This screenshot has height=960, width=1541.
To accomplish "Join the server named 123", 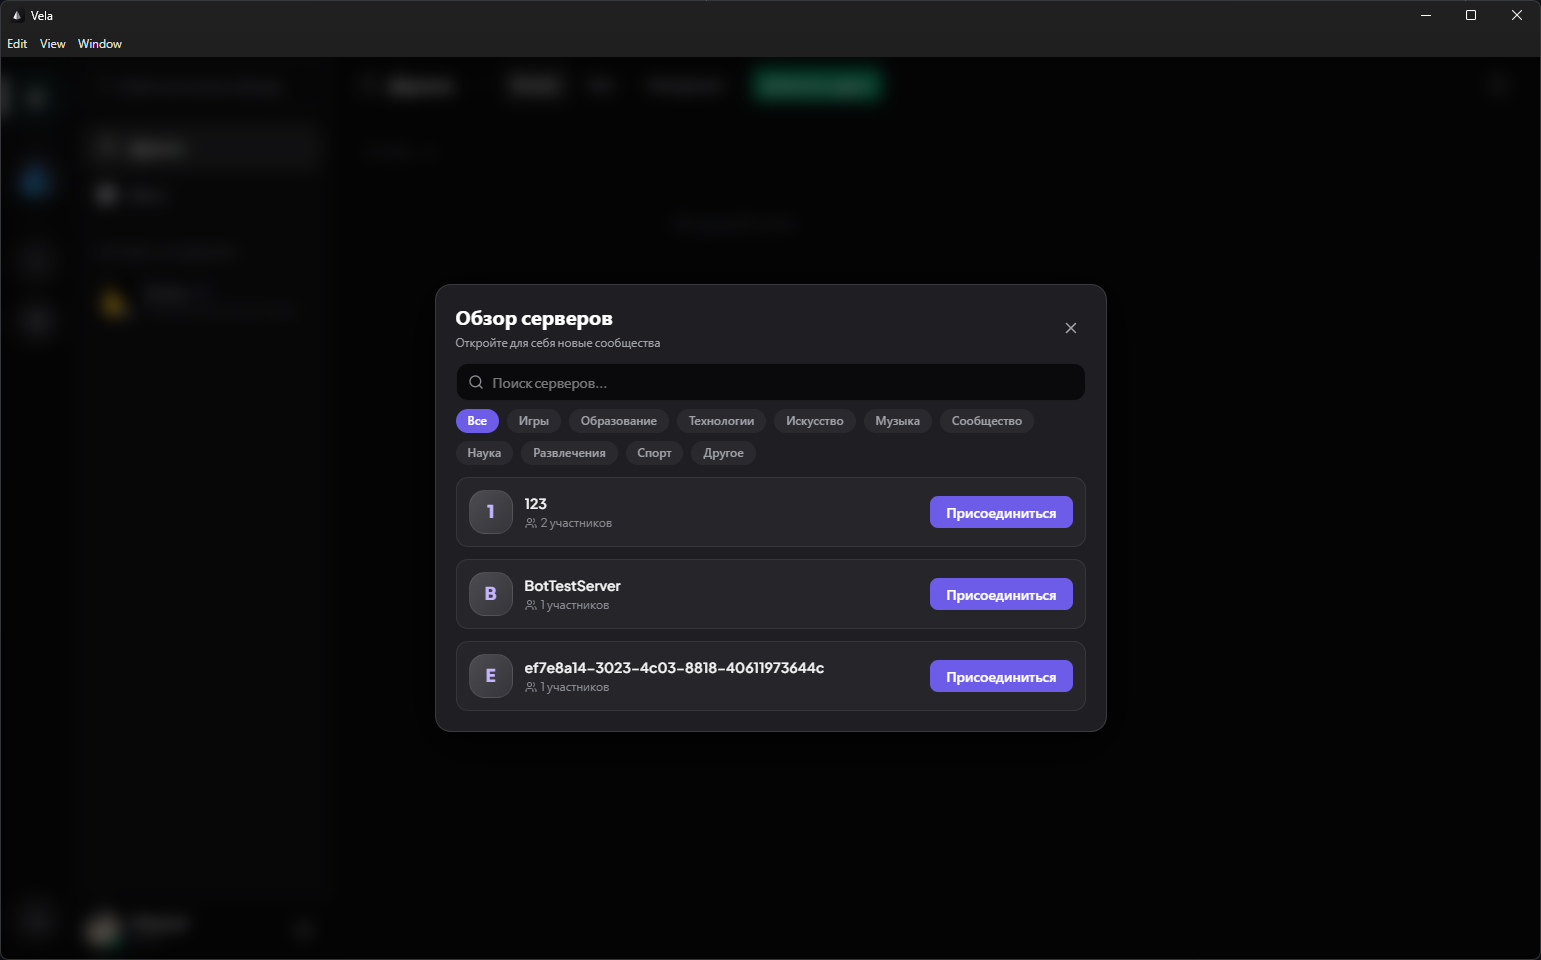I will click(x=1000, y=513).
